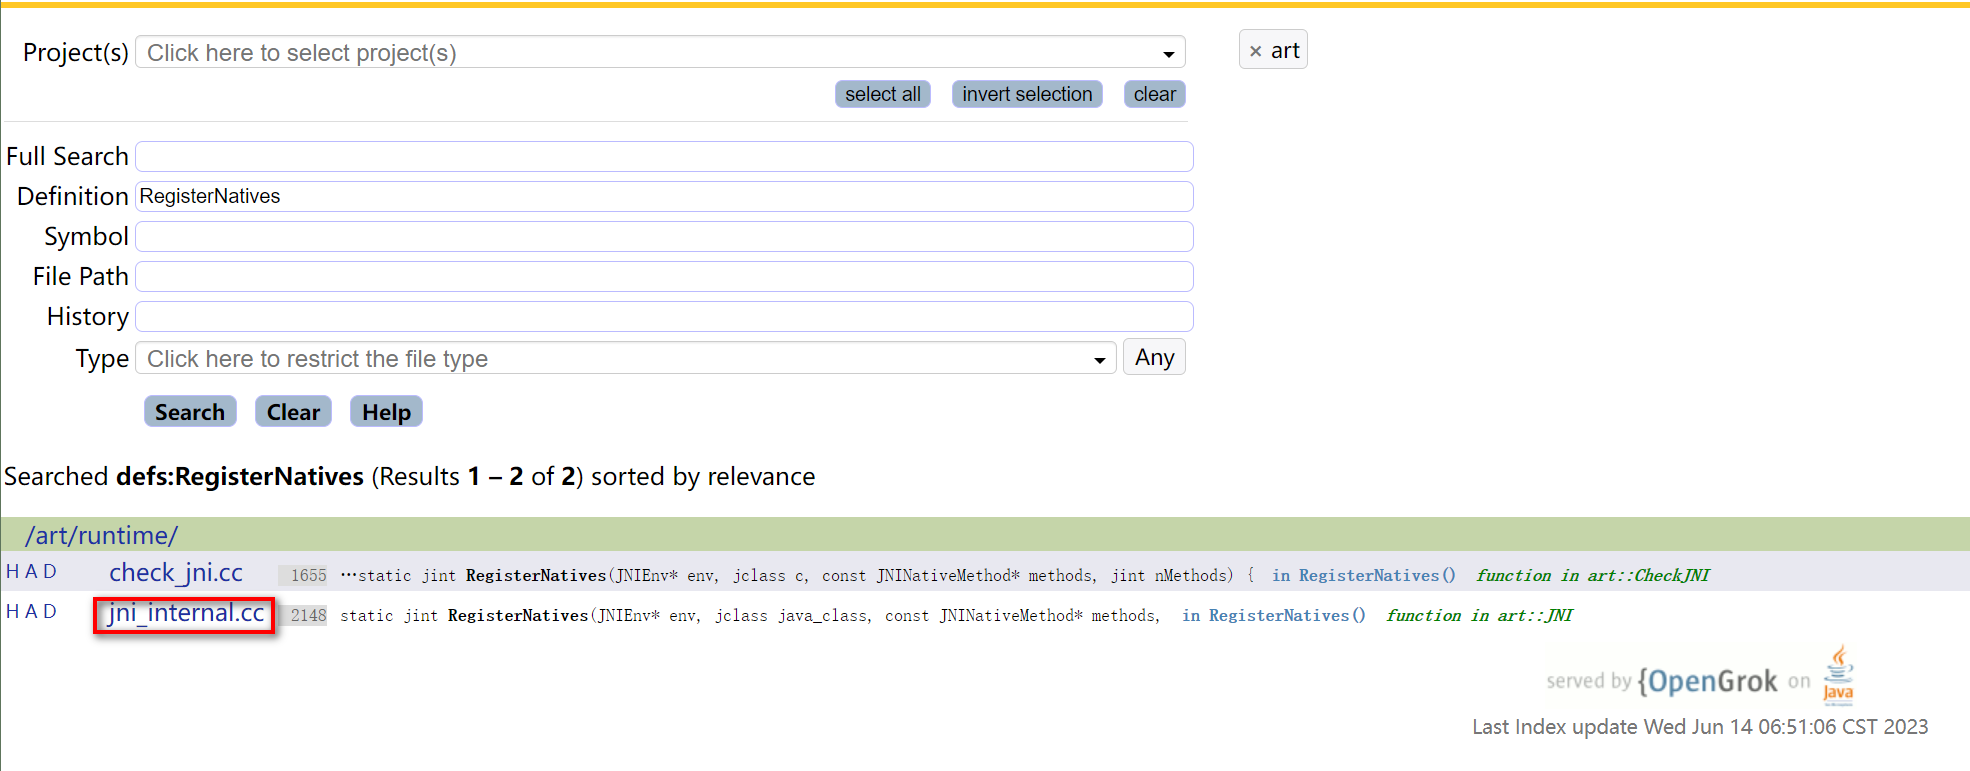
Task: Remove the 'art' project tag with x
Action: coord(1255,51)
